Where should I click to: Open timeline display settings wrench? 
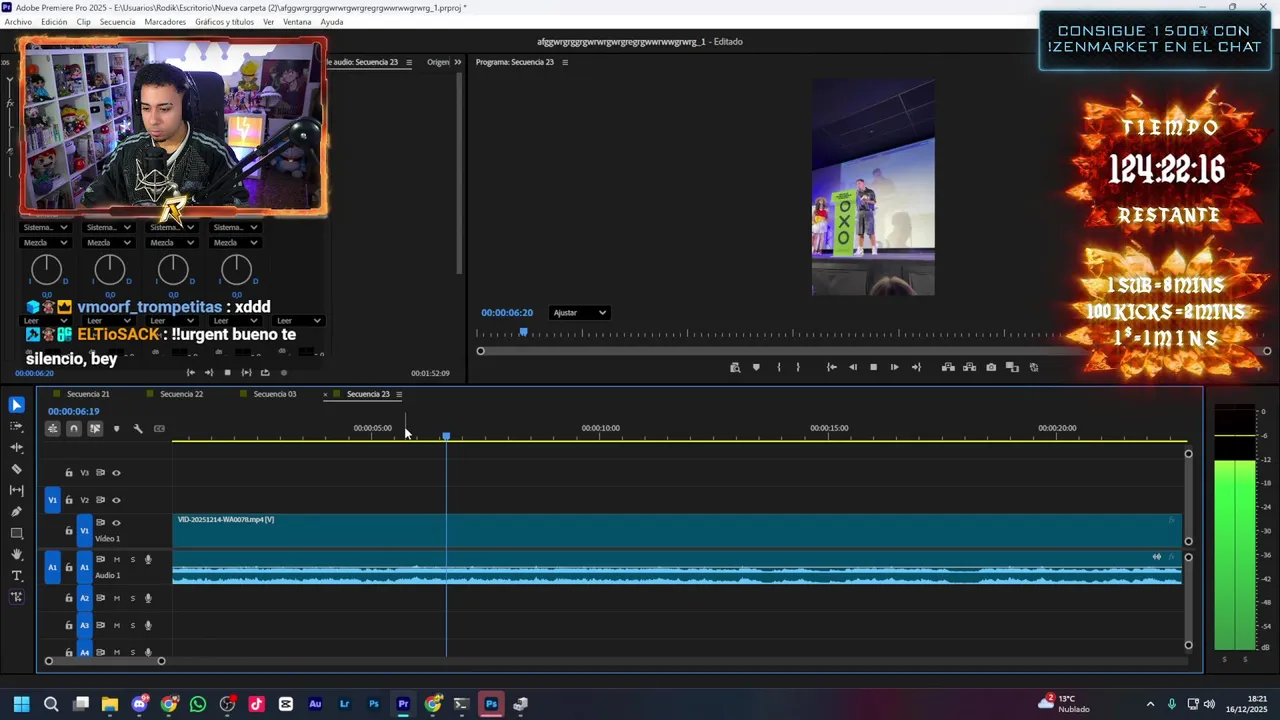pyautogui.click(x=138, y=429)
